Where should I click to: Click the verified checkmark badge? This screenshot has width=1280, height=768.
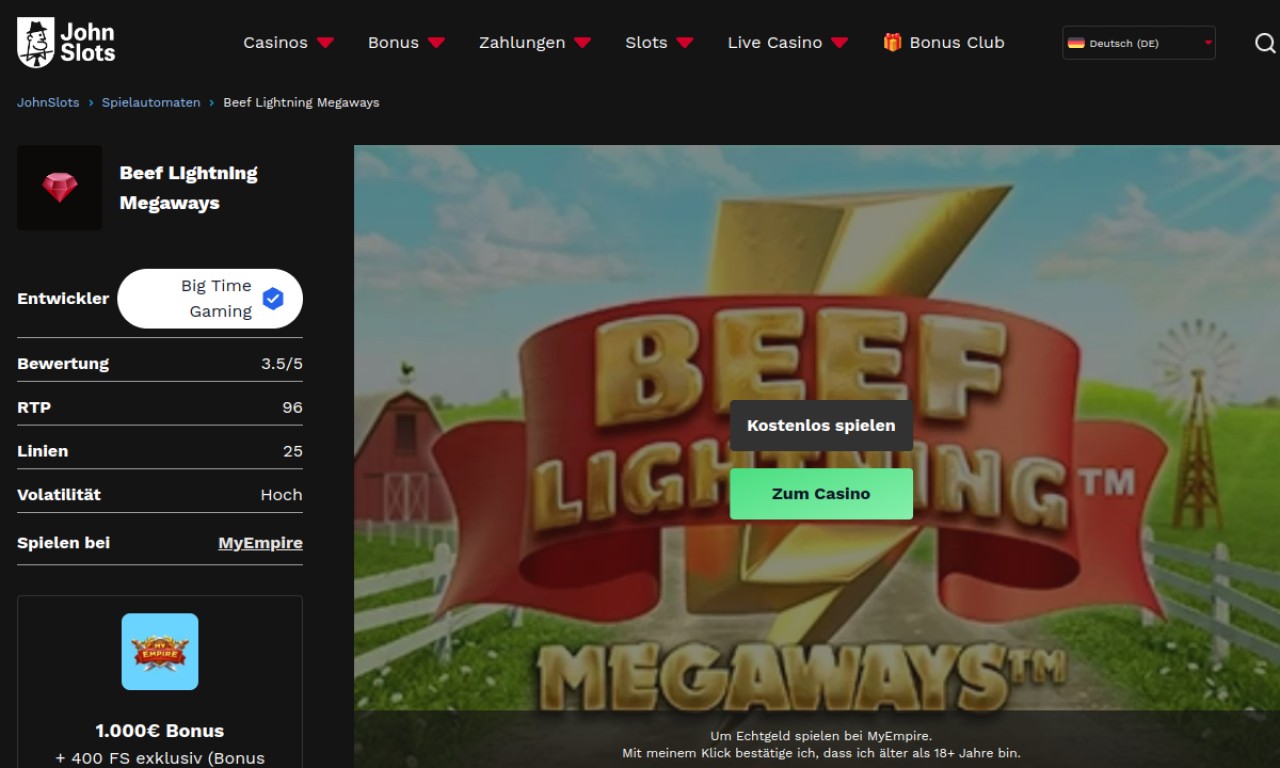click(272, 299)
